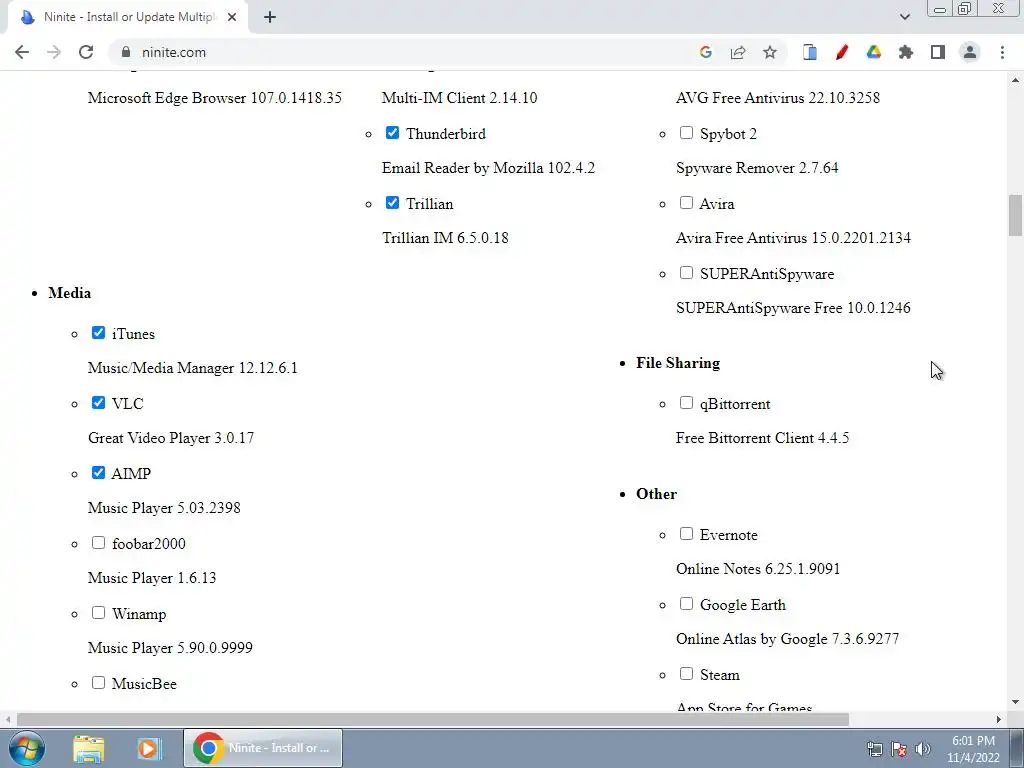Open the volume speaker tray icon
This screenshot has width=1024, height=768.
click(923, 748)
